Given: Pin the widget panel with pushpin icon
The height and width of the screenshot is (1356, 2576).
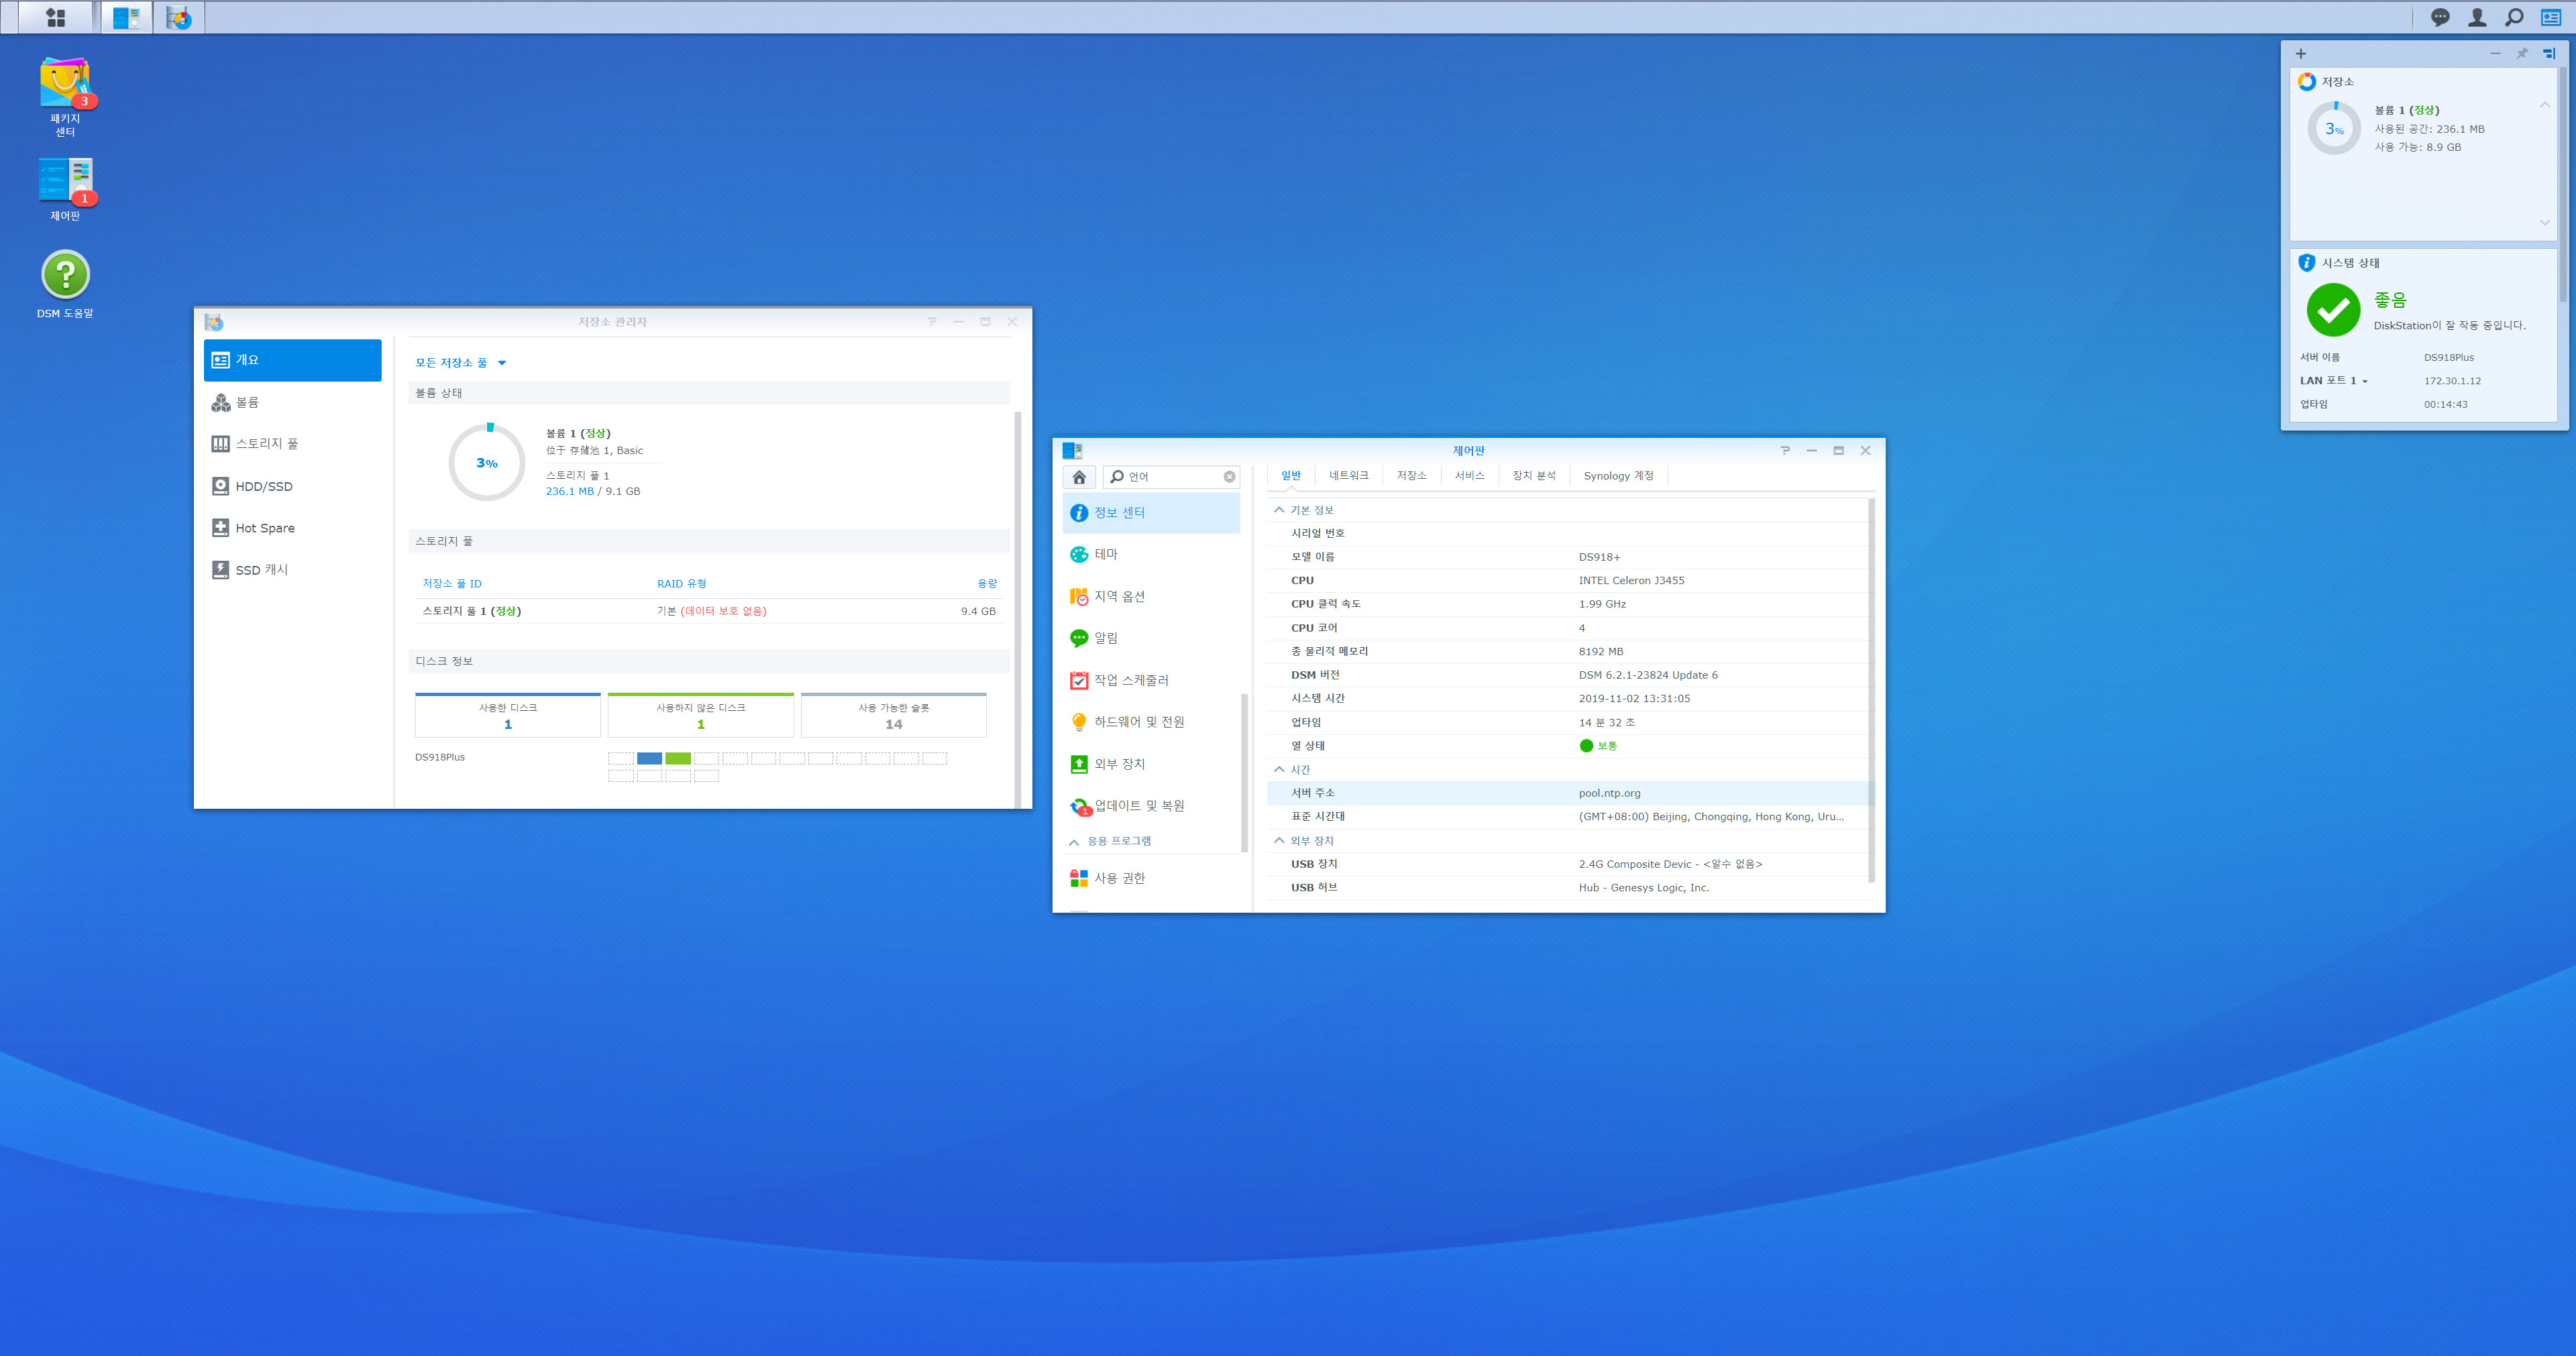Looking at the screenshot, I should [x=2522, y=54].
